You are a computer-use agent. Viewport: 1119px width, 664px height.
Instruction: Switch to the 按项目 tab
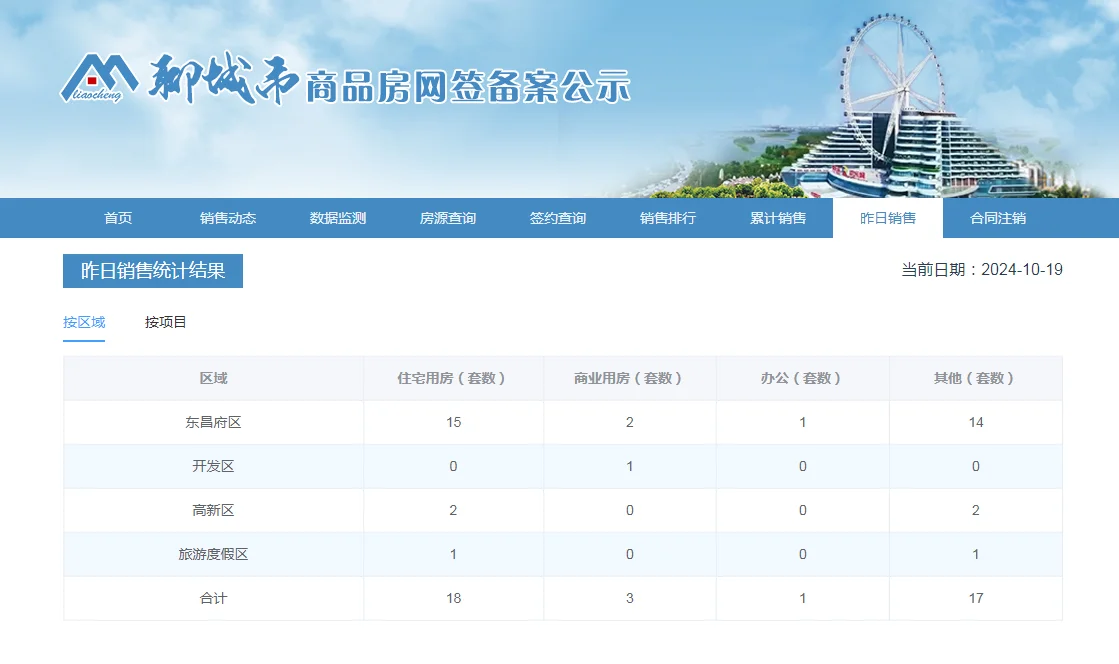pyautogui.click(x=166, y=322)
